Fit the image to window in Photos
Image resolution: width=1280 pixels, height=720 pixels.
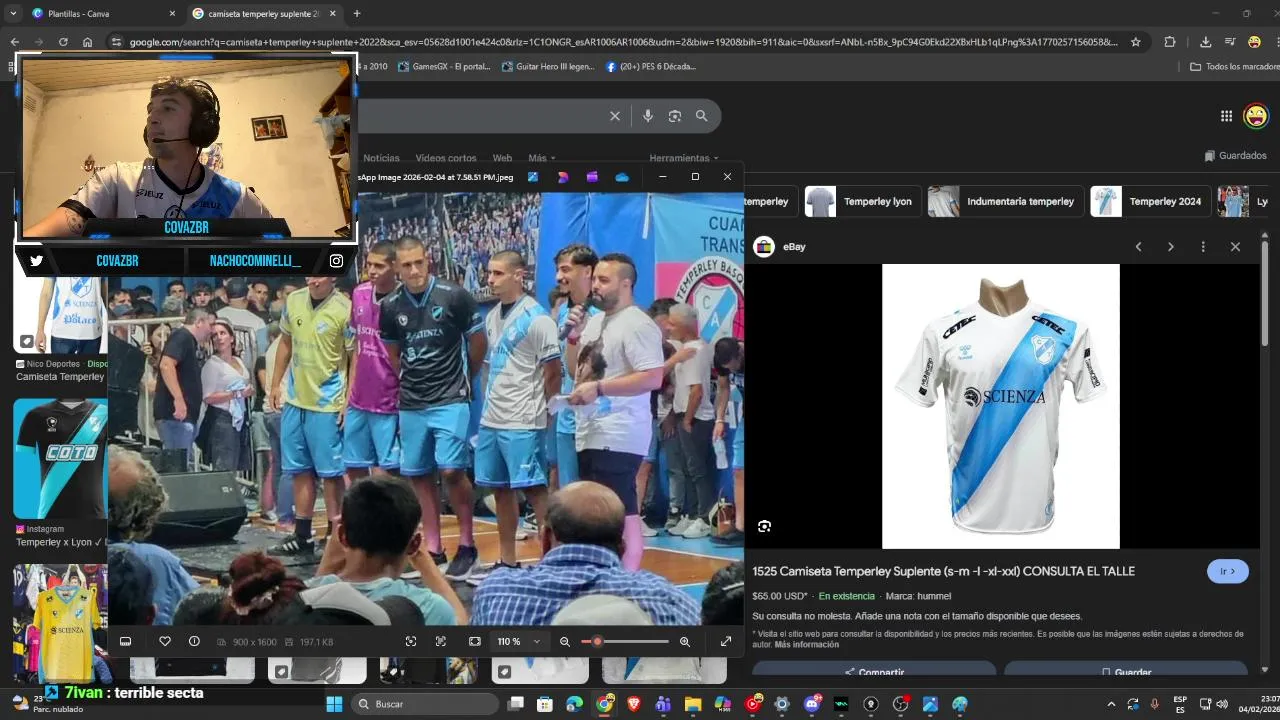point(475,642)
